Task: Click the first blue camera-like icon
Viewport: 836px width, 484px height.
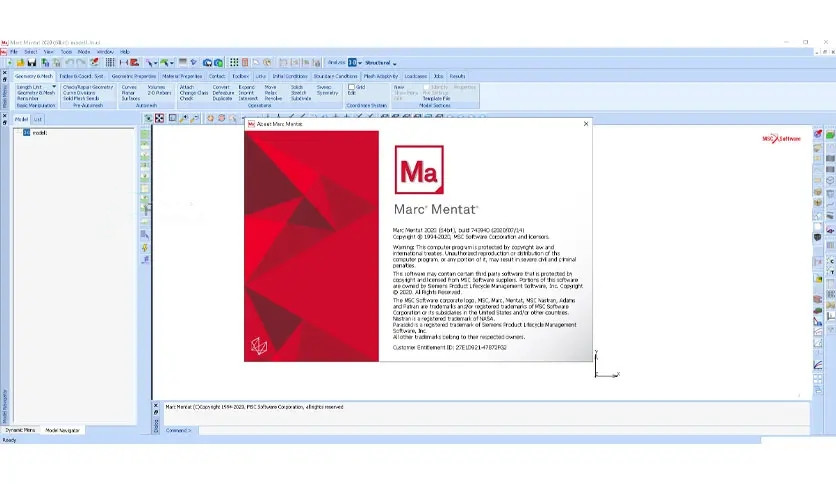Action: coord(207,62)
